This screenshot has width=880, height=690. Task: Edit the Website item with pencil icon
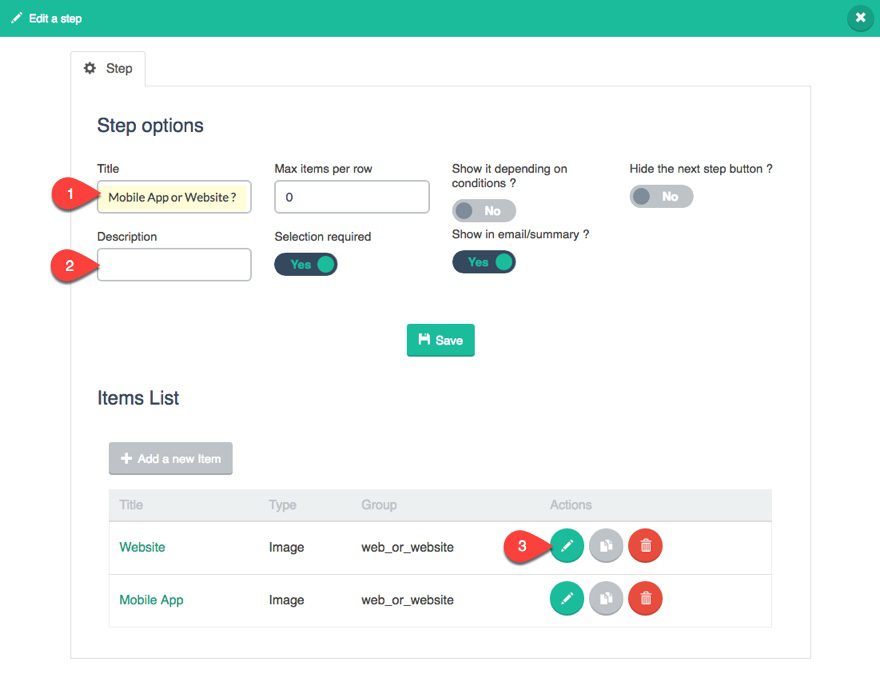(x=567, y=546)
